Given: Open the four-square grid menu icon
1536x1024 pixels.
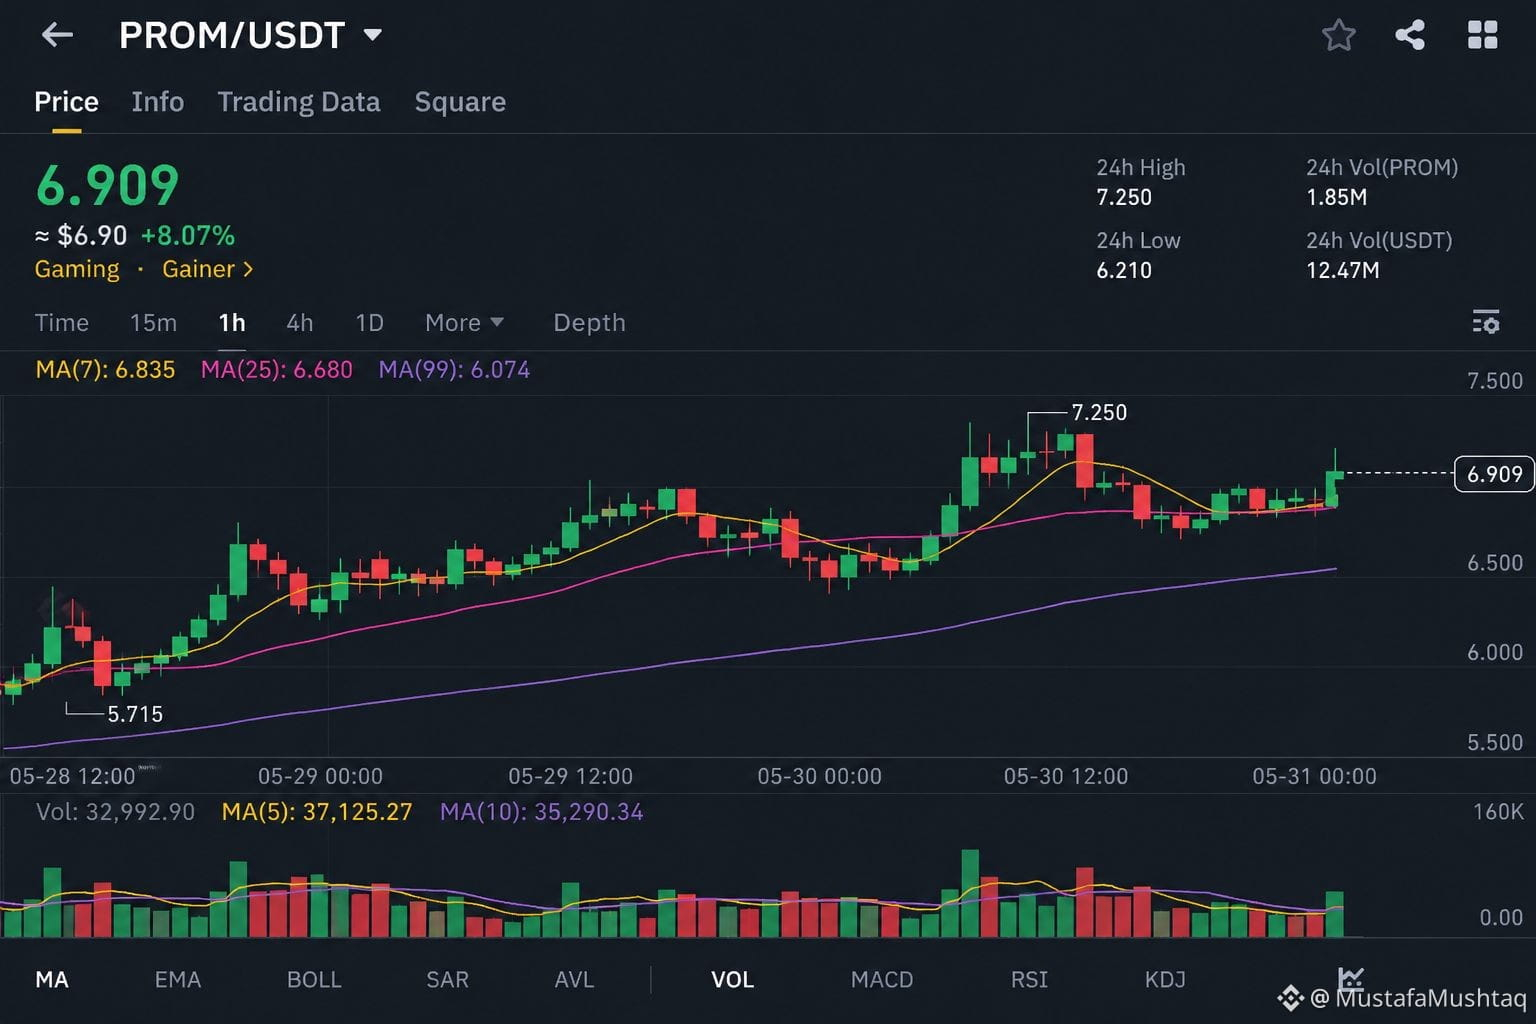Looking at the screenshot, I should [x=1482, y=35].
